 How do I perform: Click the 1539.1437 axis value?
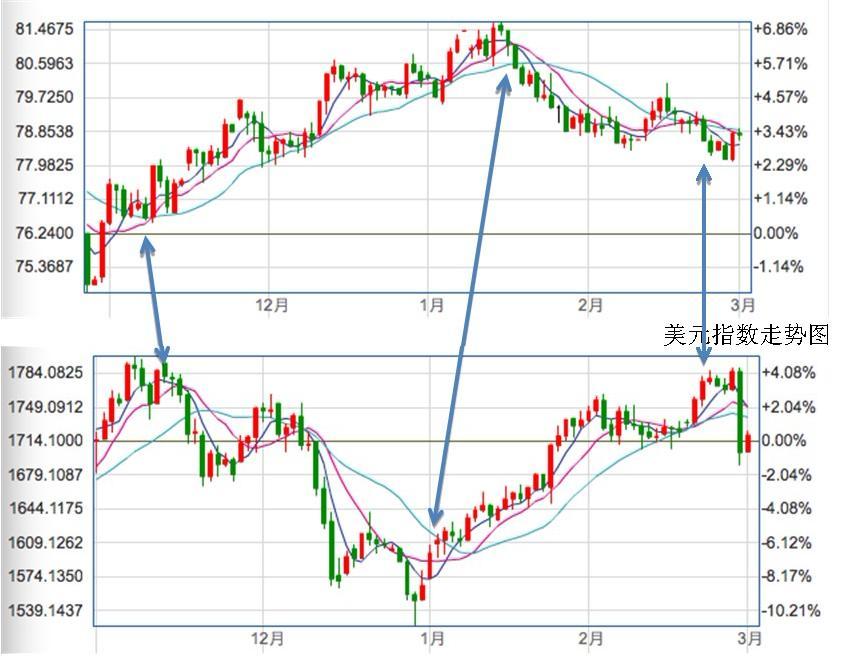(46, 611)
